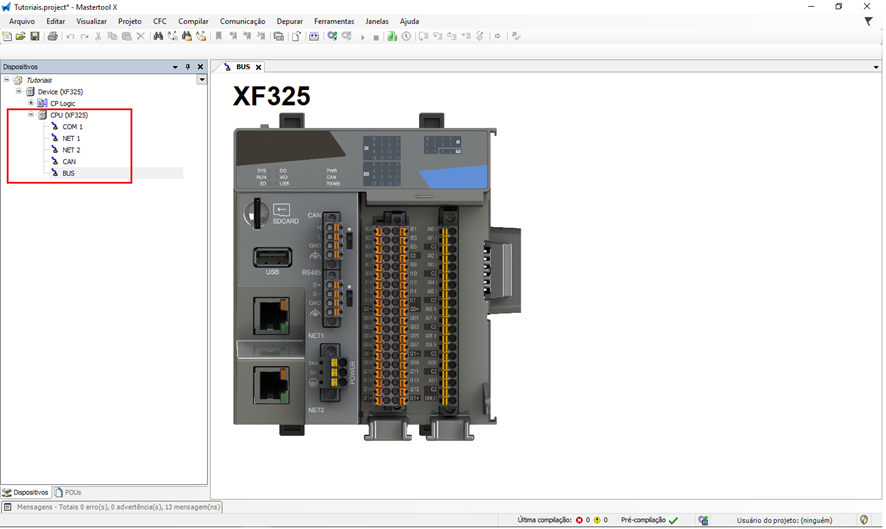Select the COM 1 port node

pyautogui.click(x=72, y=127)
